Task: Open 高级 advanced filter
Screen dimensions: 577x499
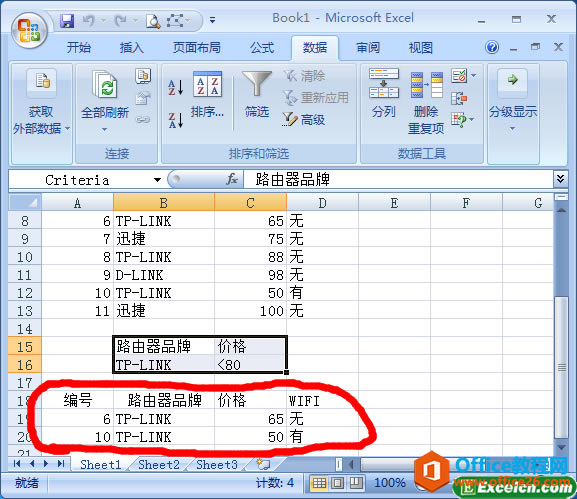Action: pos(304,120)
